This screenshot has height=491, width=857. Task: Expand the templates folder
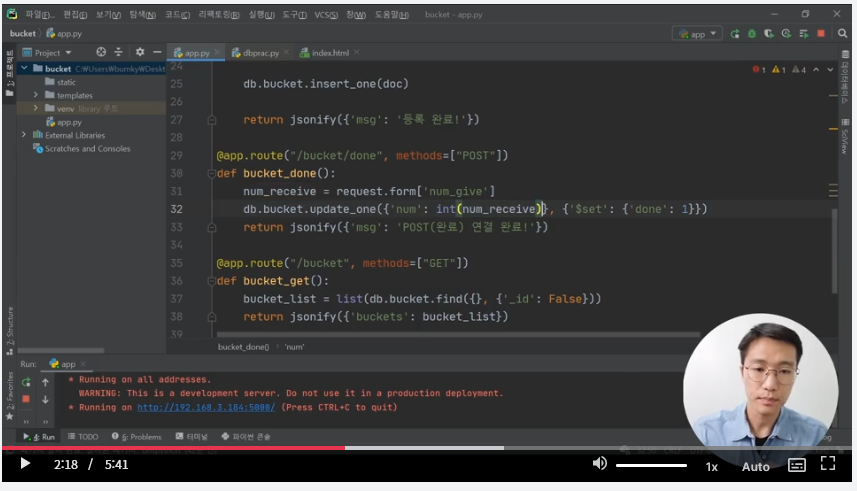36,95
